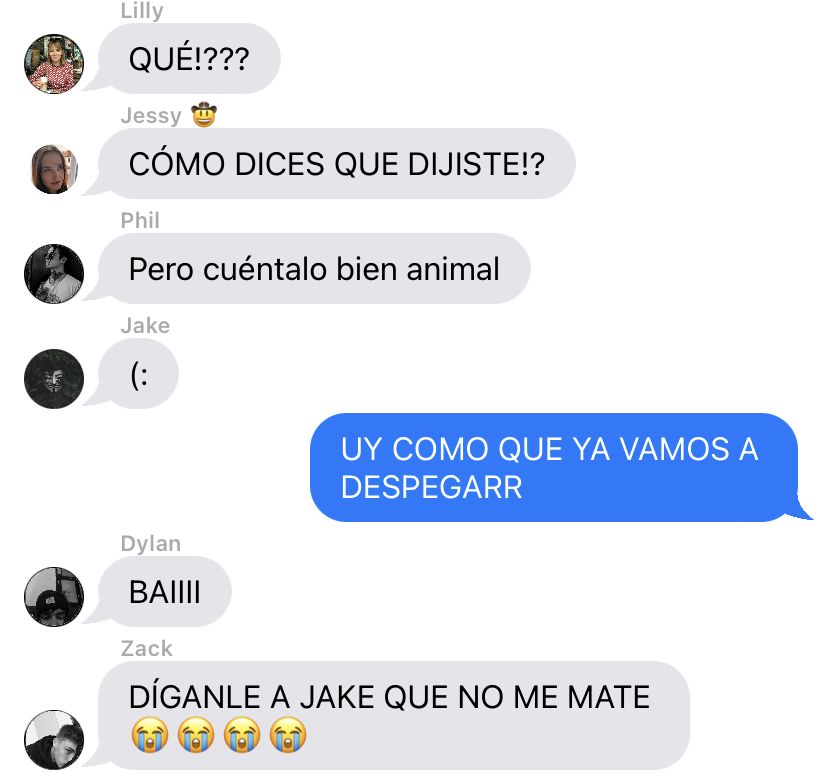Image resolution: width=828 pixels, height=777 pixels.
Task: Tap Zack's profile avatar
Action: (54, 739)
